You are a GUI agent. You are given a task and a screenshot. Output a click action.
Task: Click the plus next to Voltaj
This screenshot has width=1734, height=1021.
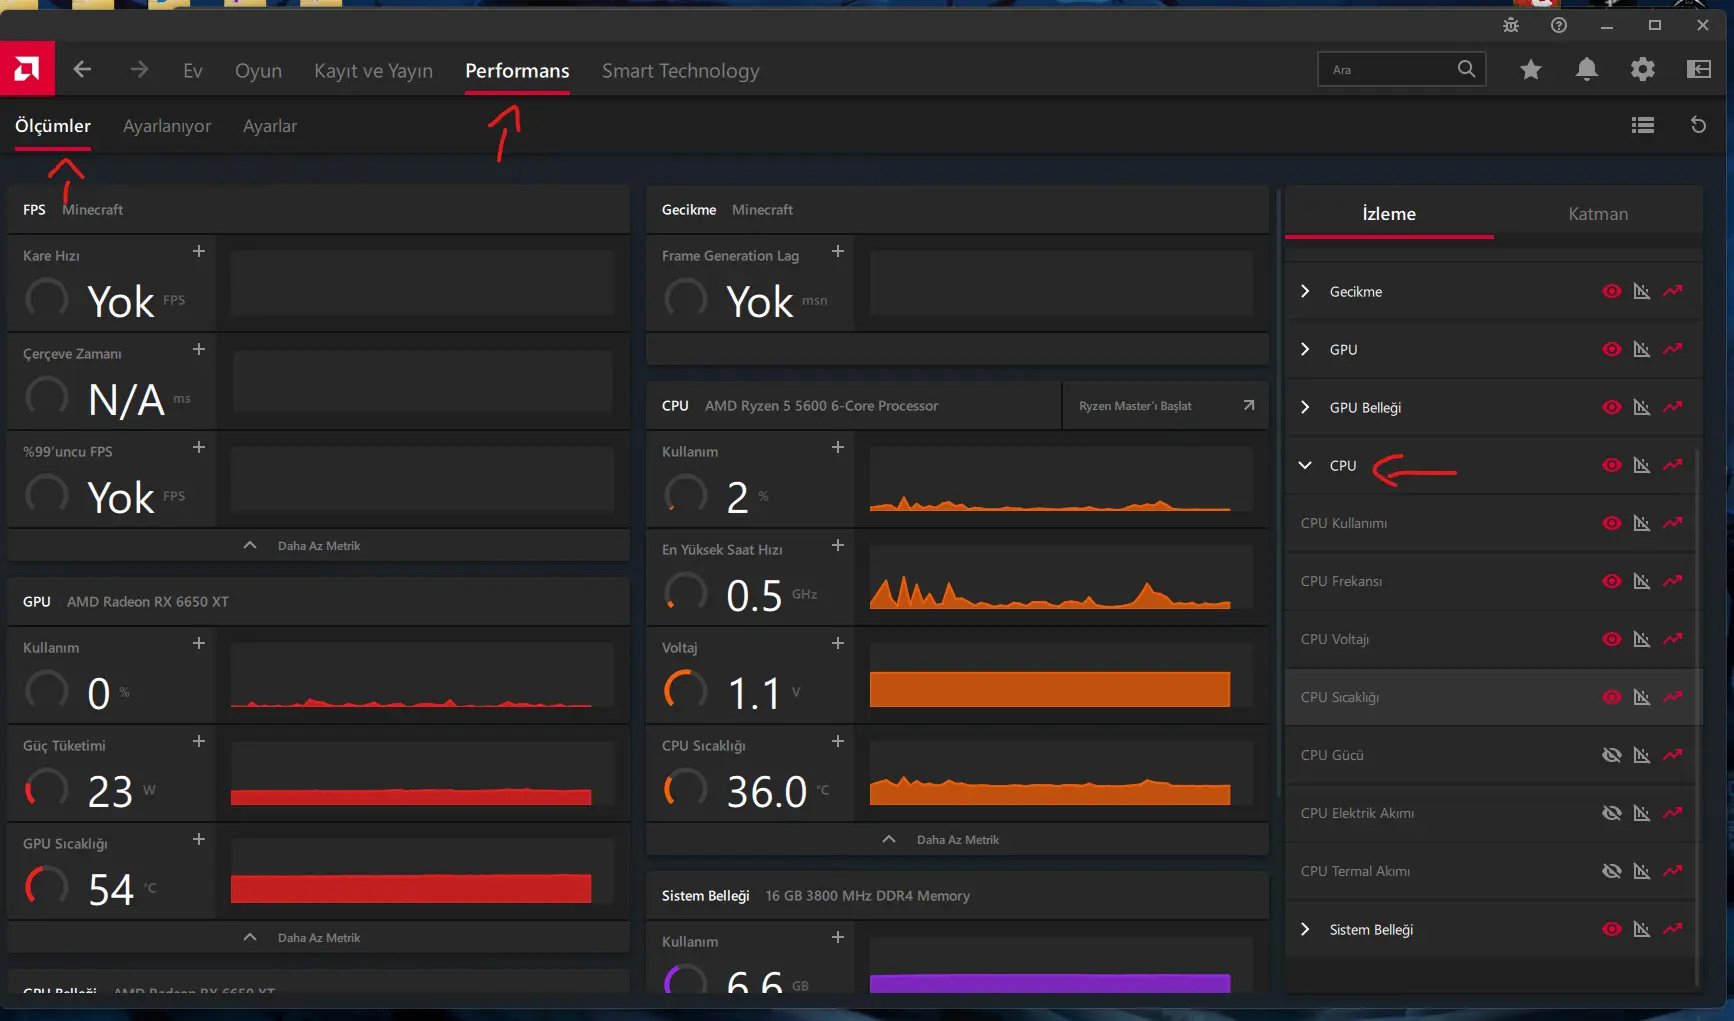(x=838, y=643)
